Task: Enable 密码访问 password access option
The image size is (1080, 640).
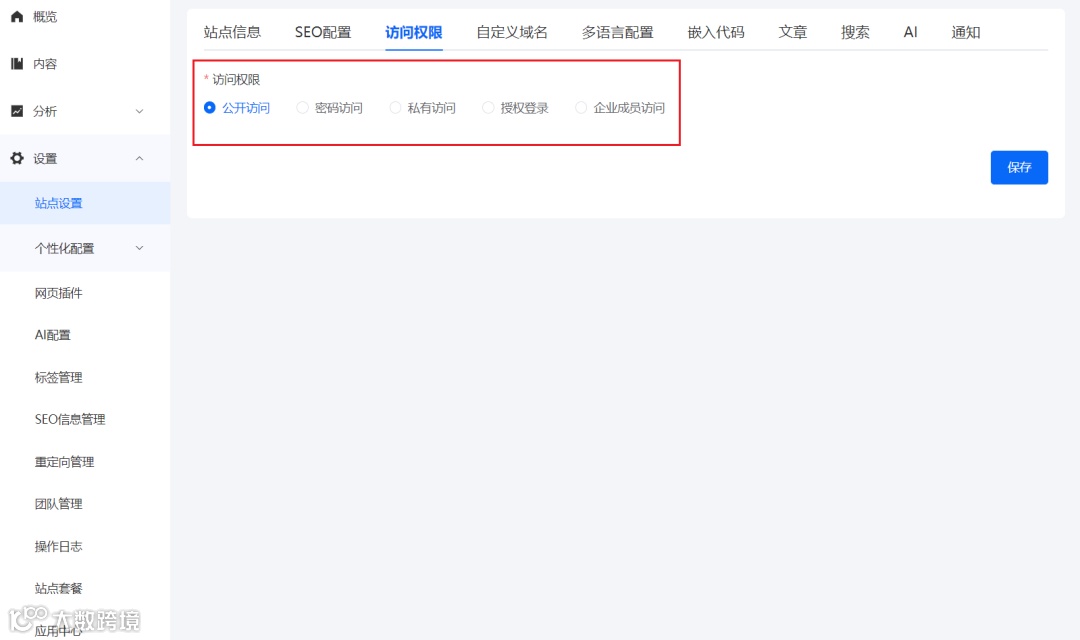Action: click(302, 108)
